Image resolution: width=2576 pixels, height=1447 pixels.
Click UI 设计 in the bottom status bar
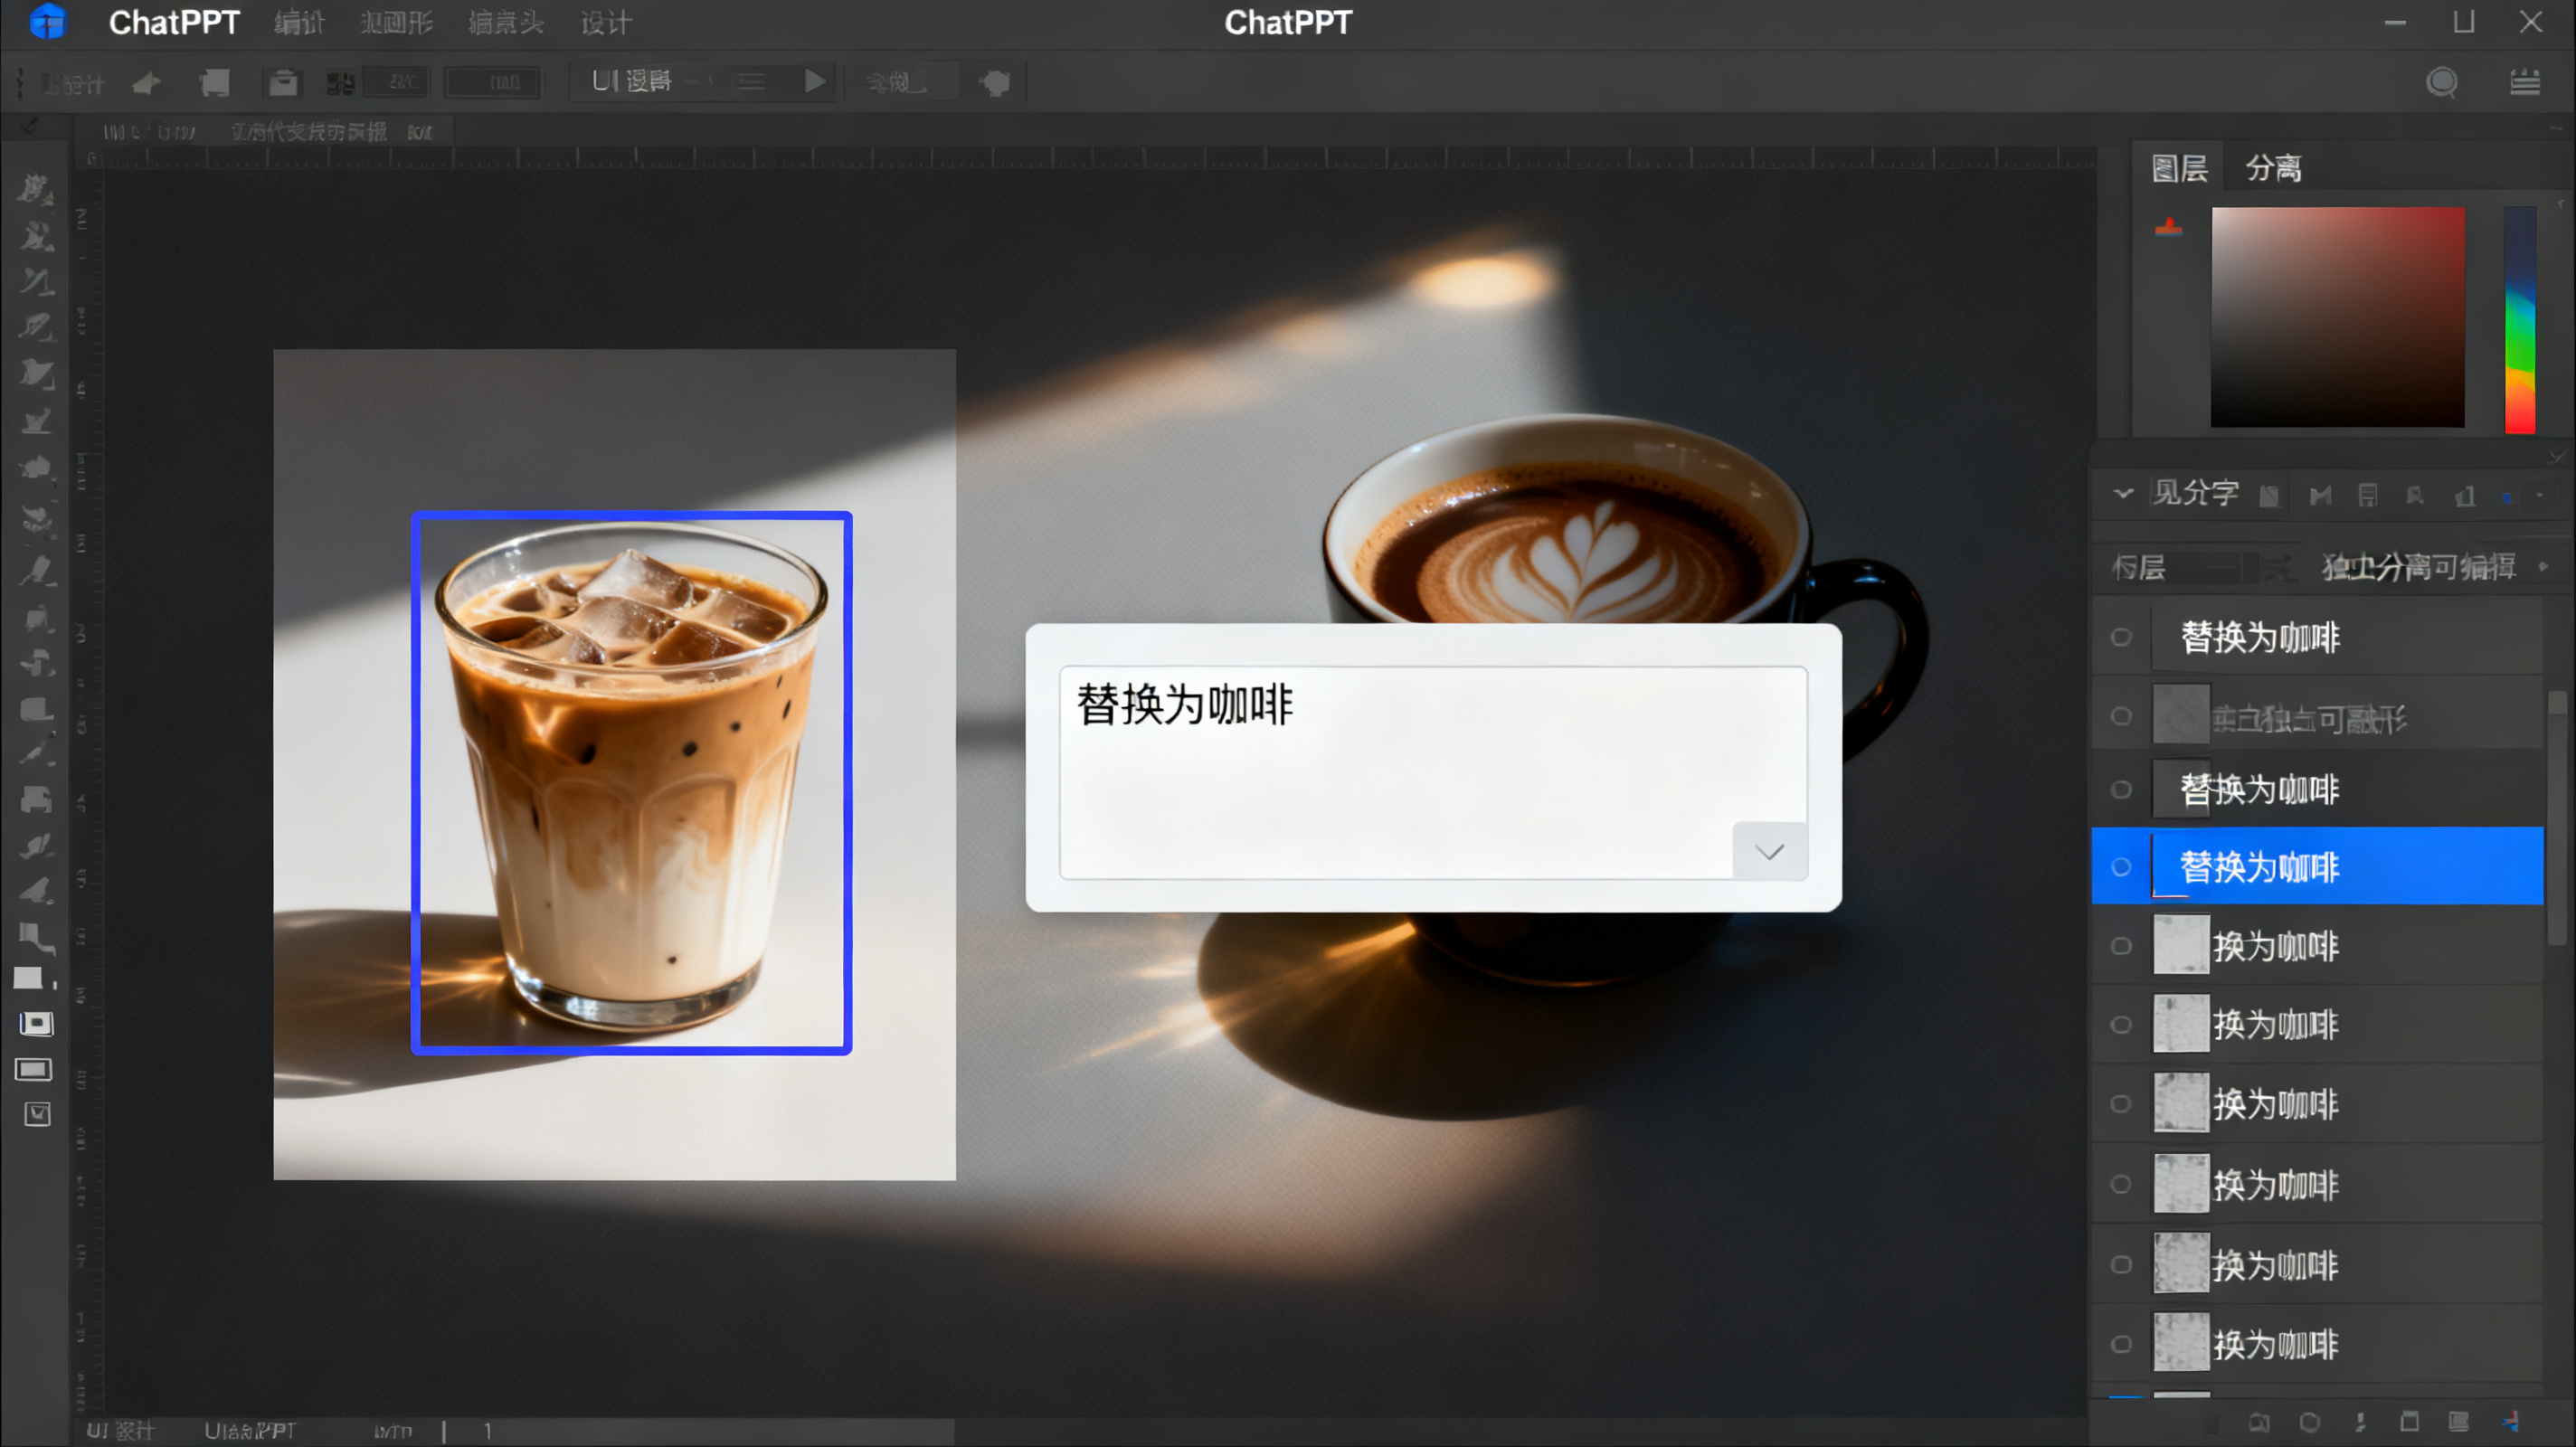120,1431
